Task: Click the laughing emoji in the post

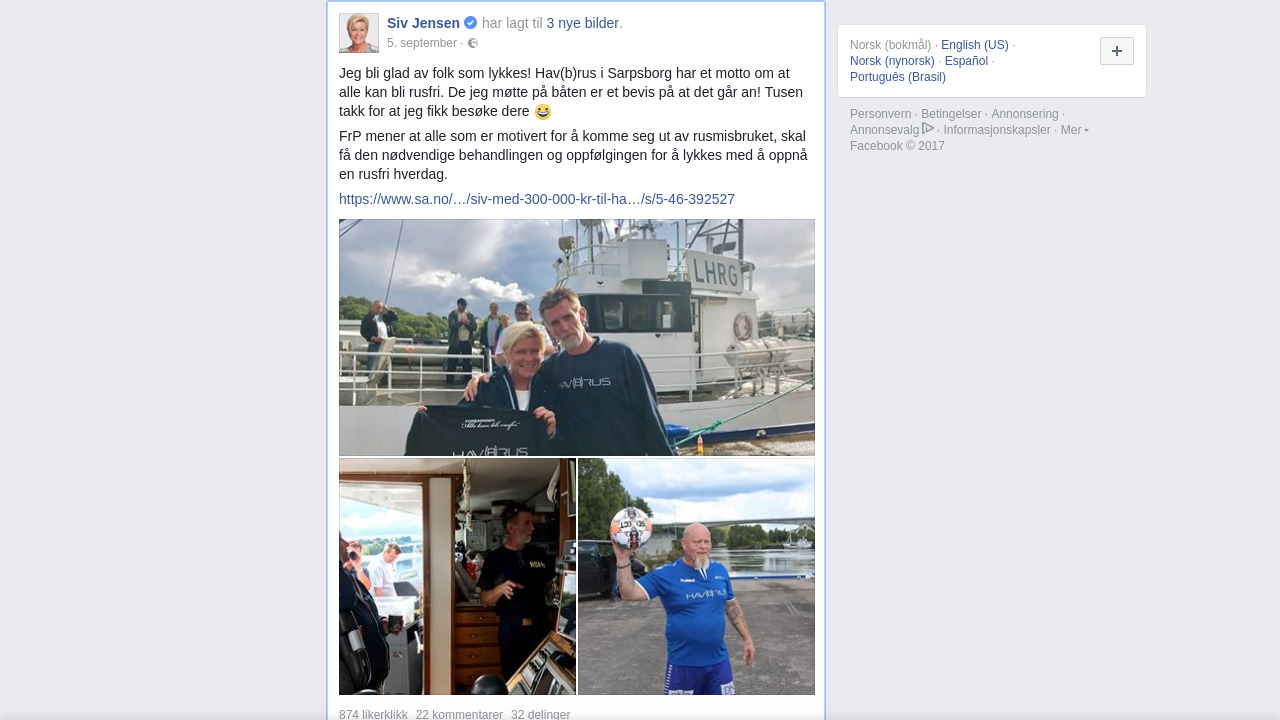Action: 543,112
